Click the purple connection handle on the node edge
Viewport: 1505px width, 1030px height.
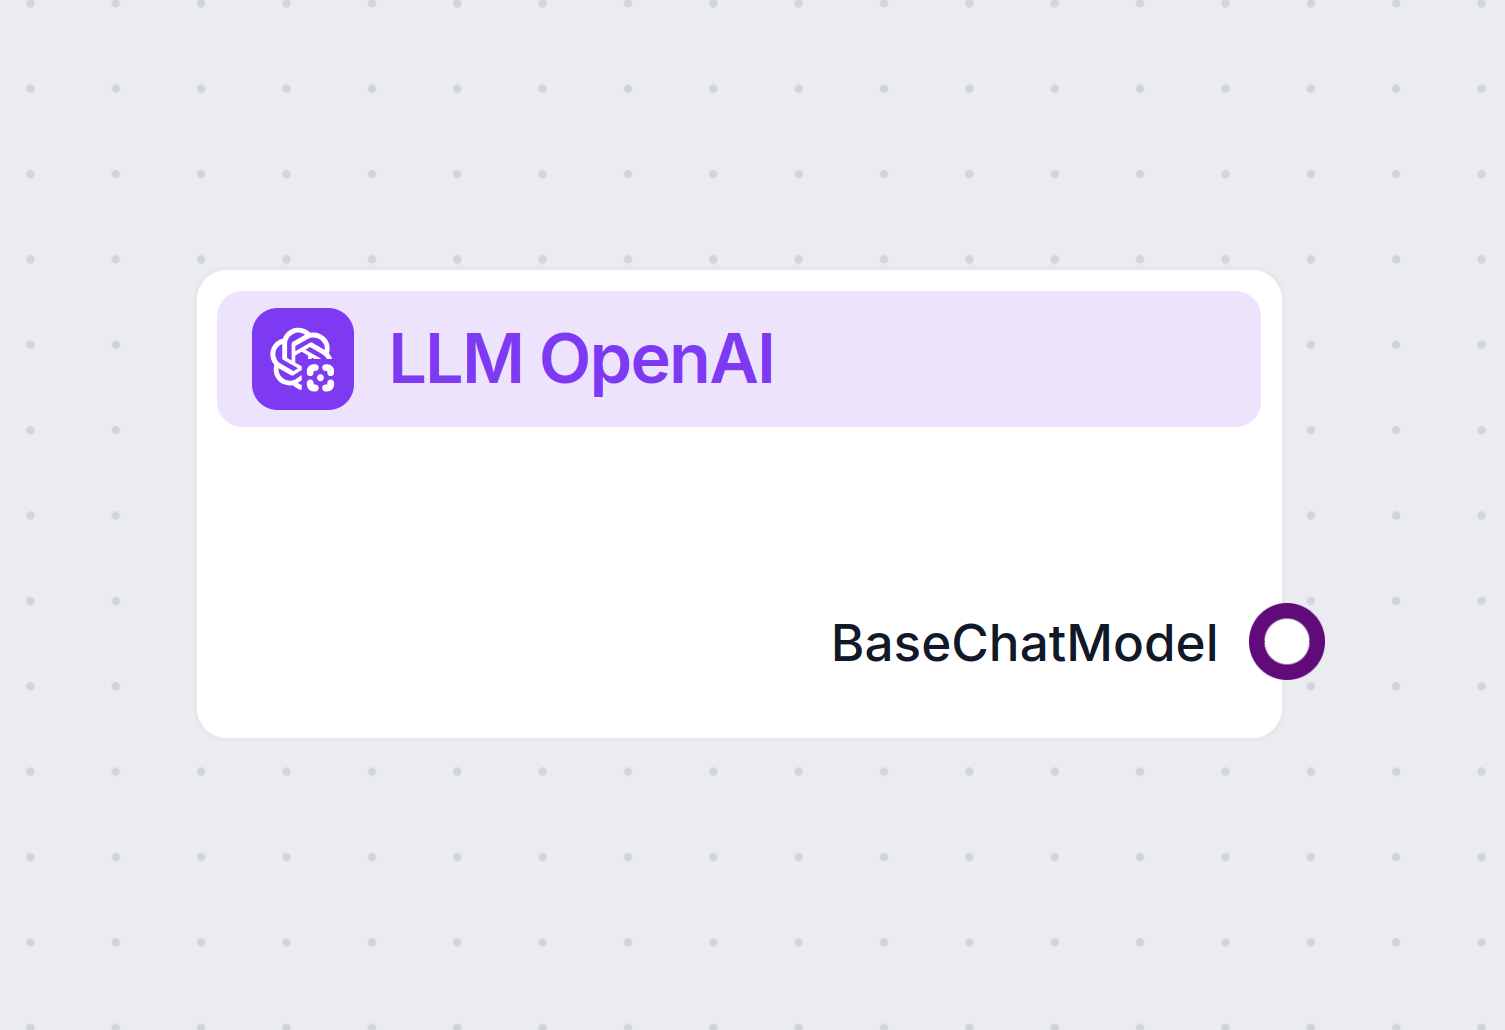pos(1287,641)
